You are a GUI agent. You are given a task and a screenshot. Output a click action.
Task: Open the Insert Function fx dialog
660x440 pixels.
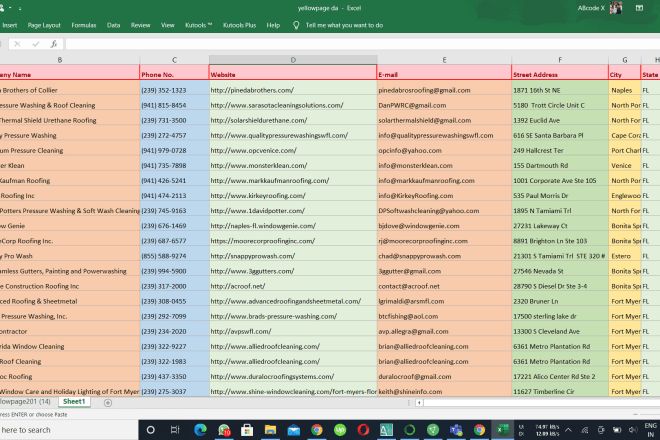pos(54,44)
